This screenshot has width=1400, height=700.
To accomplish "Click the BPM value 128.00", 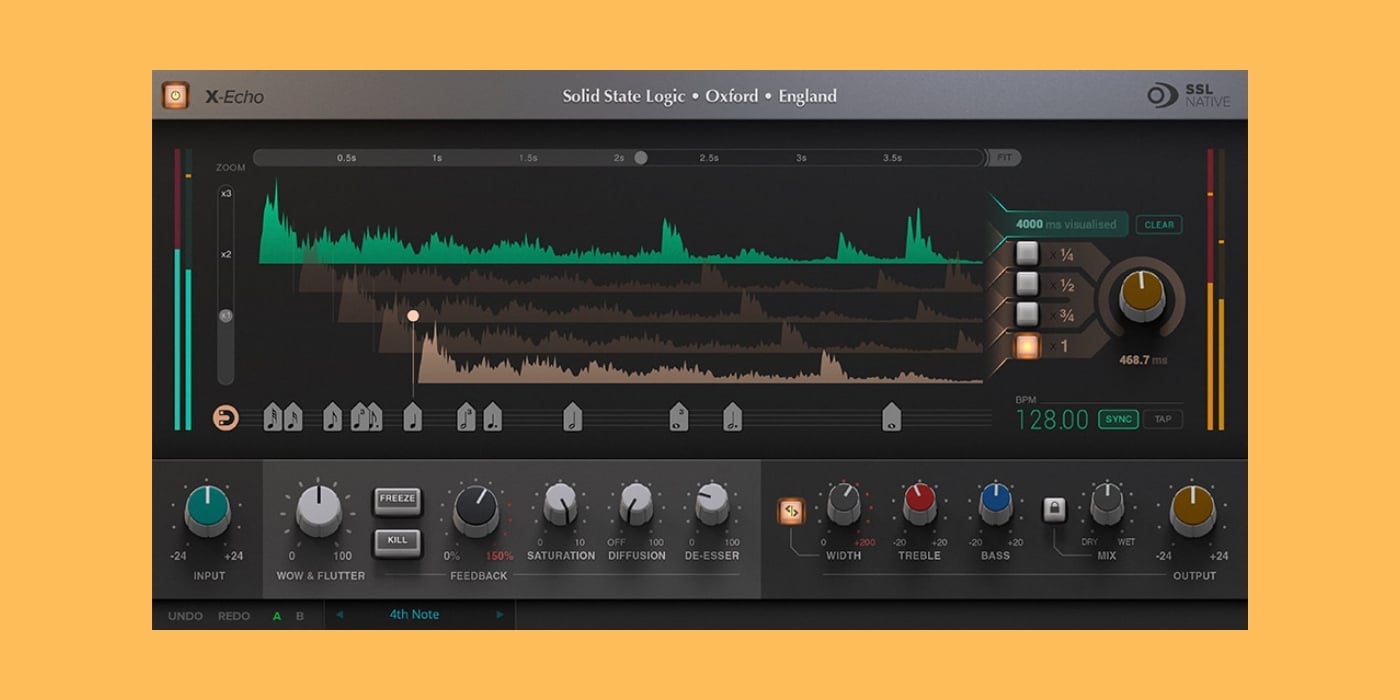I will click(1052, 420).
